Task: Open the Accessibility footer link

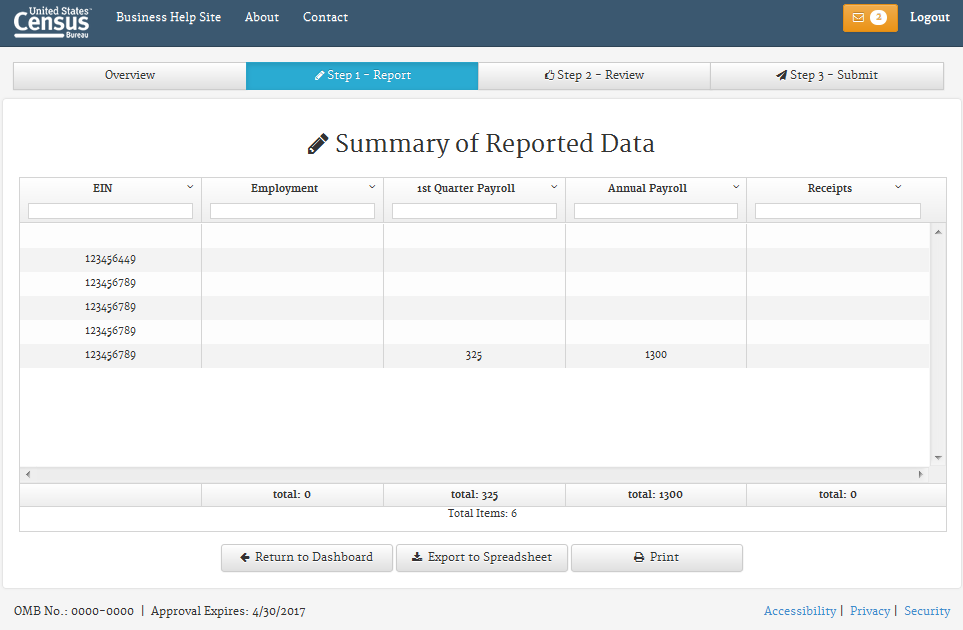Action: click(799, 611)
